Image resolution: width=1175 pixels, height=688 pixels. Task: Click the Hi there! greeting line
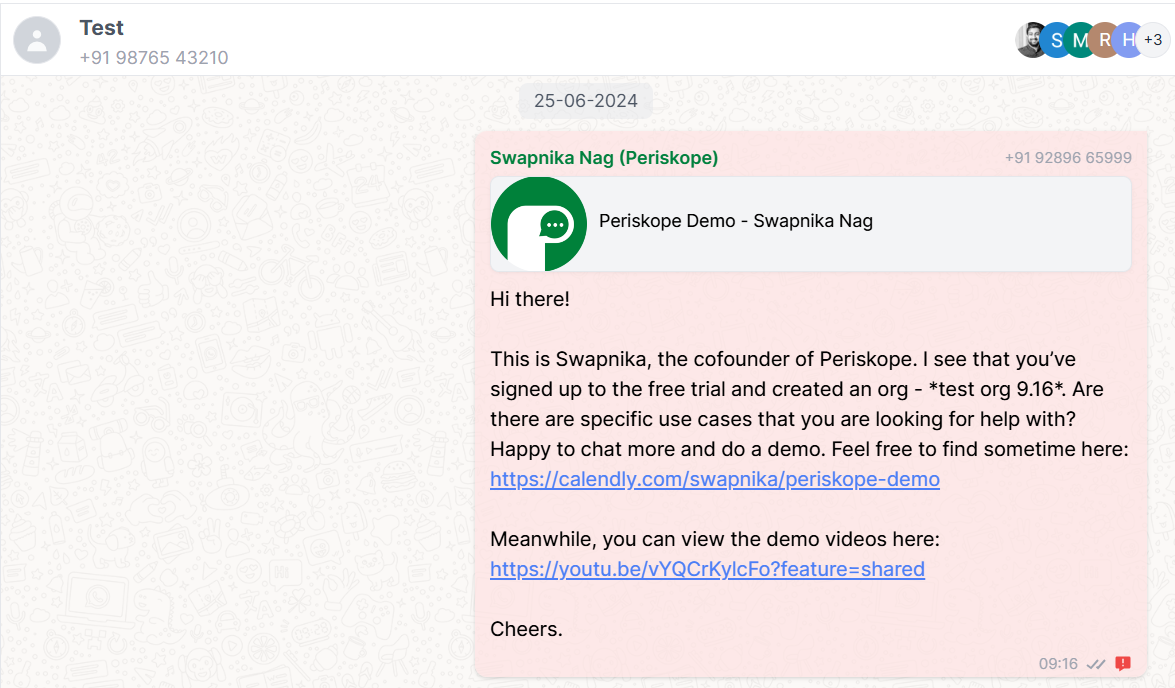(530, 299)
